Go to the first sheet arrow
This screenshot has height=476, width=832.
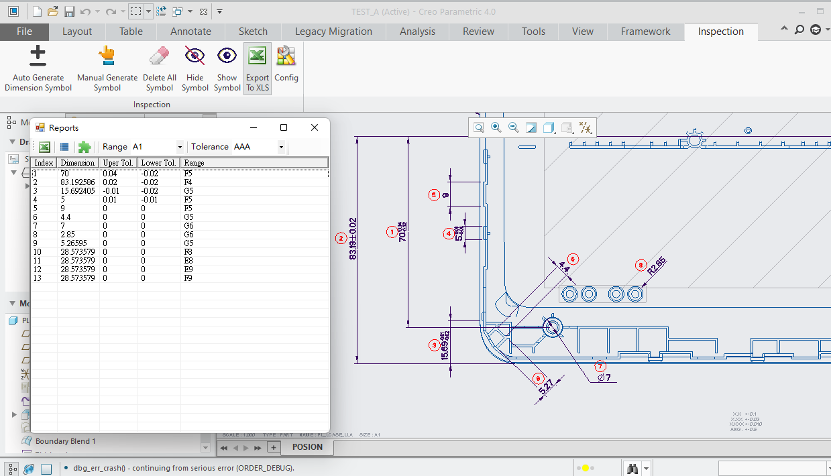224,448
